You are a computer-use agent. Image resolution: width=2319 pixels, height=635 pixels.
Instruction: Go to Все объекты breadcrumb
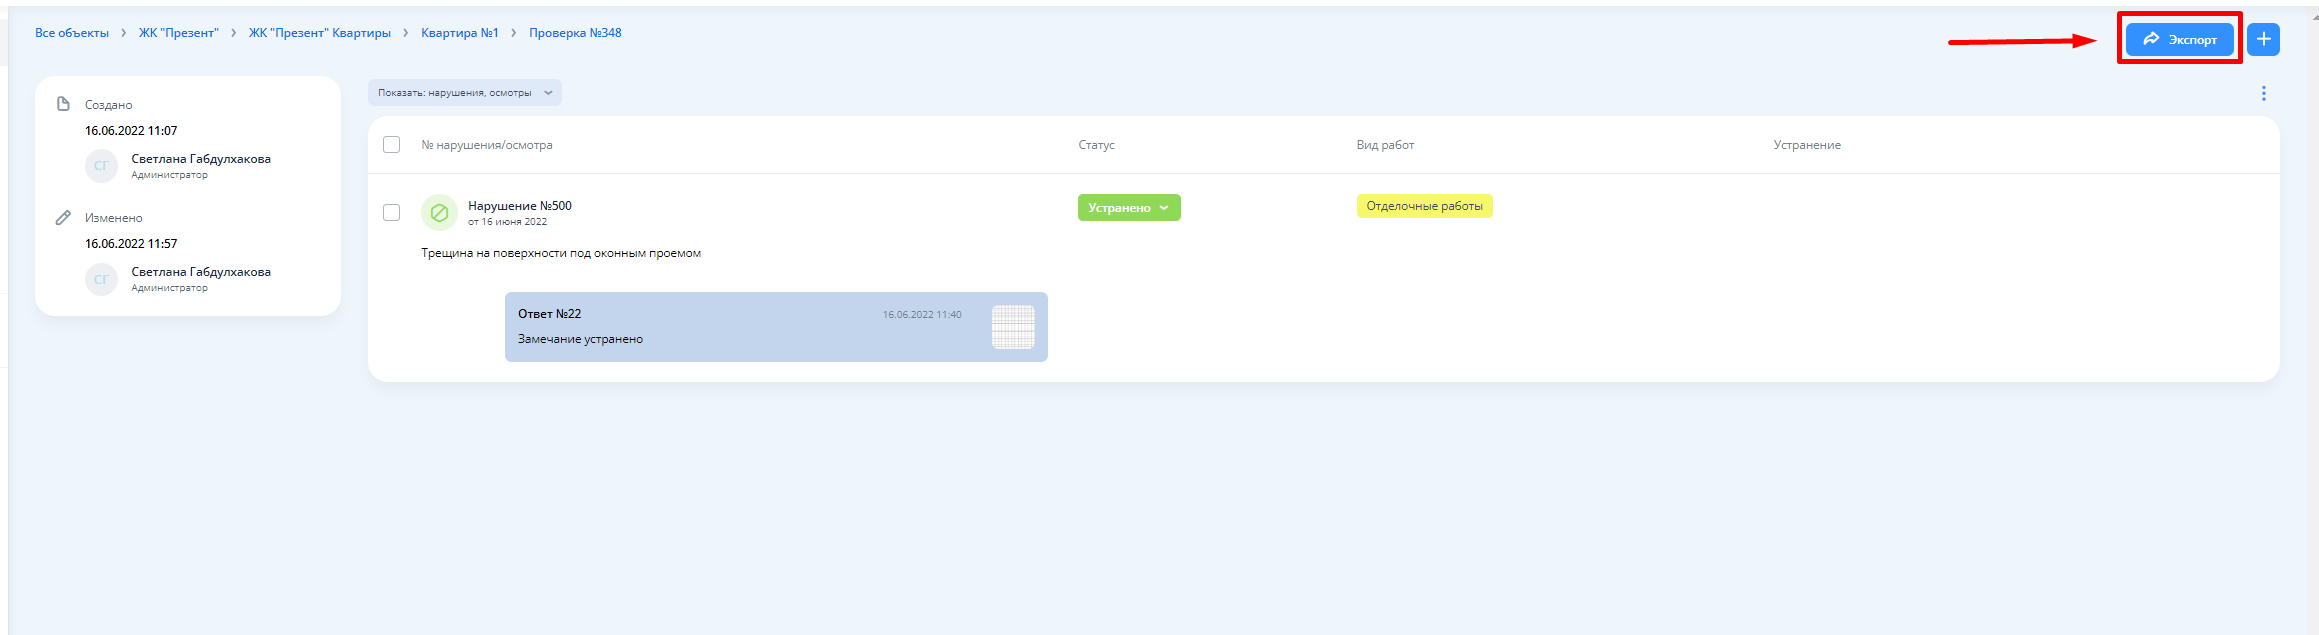[x=72, y=33]
